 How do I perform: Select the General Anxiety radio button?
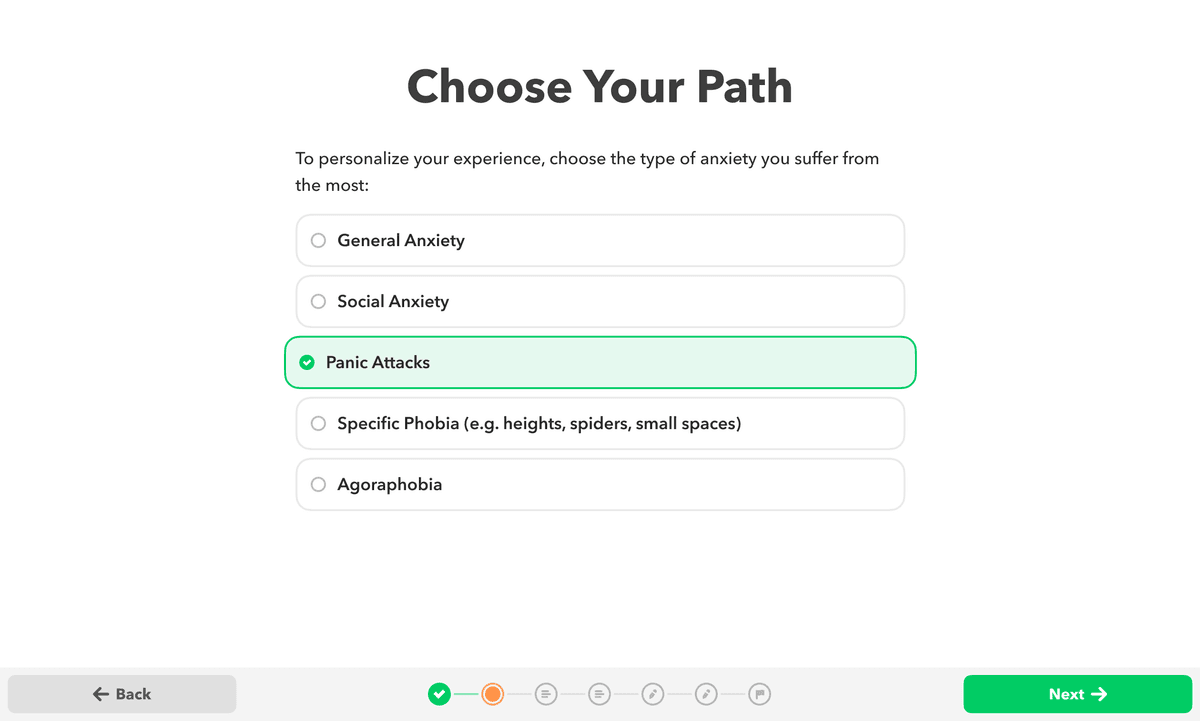[318, 240]
